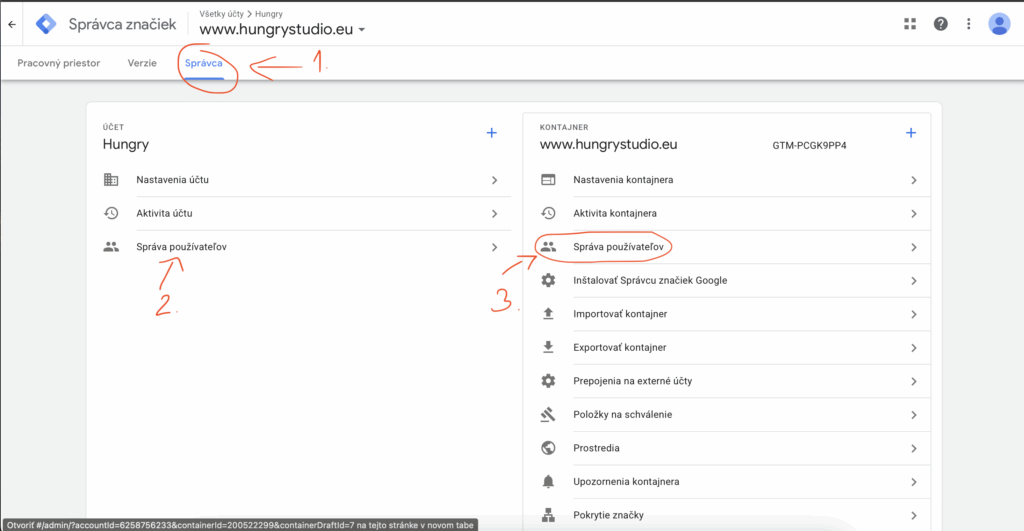Go to the Všetky účty breadcrumb
This screenshot has height=531, width=1024.
click(x=221, y=14)
